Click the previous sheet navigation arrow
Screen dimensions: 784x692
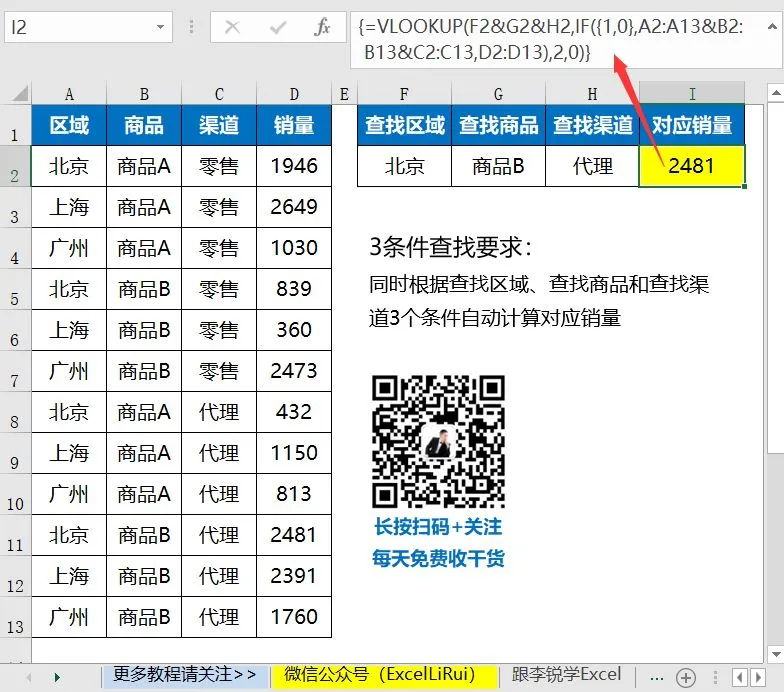click(x=29, y=678)
